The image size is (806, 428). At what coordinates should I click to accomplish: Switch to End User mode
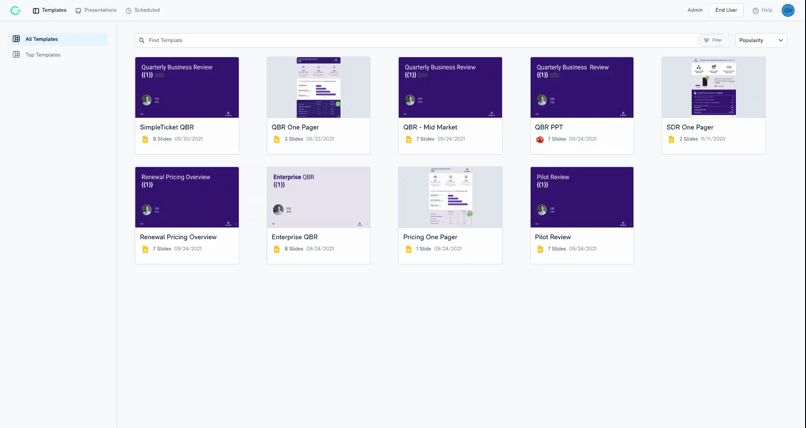726,10
